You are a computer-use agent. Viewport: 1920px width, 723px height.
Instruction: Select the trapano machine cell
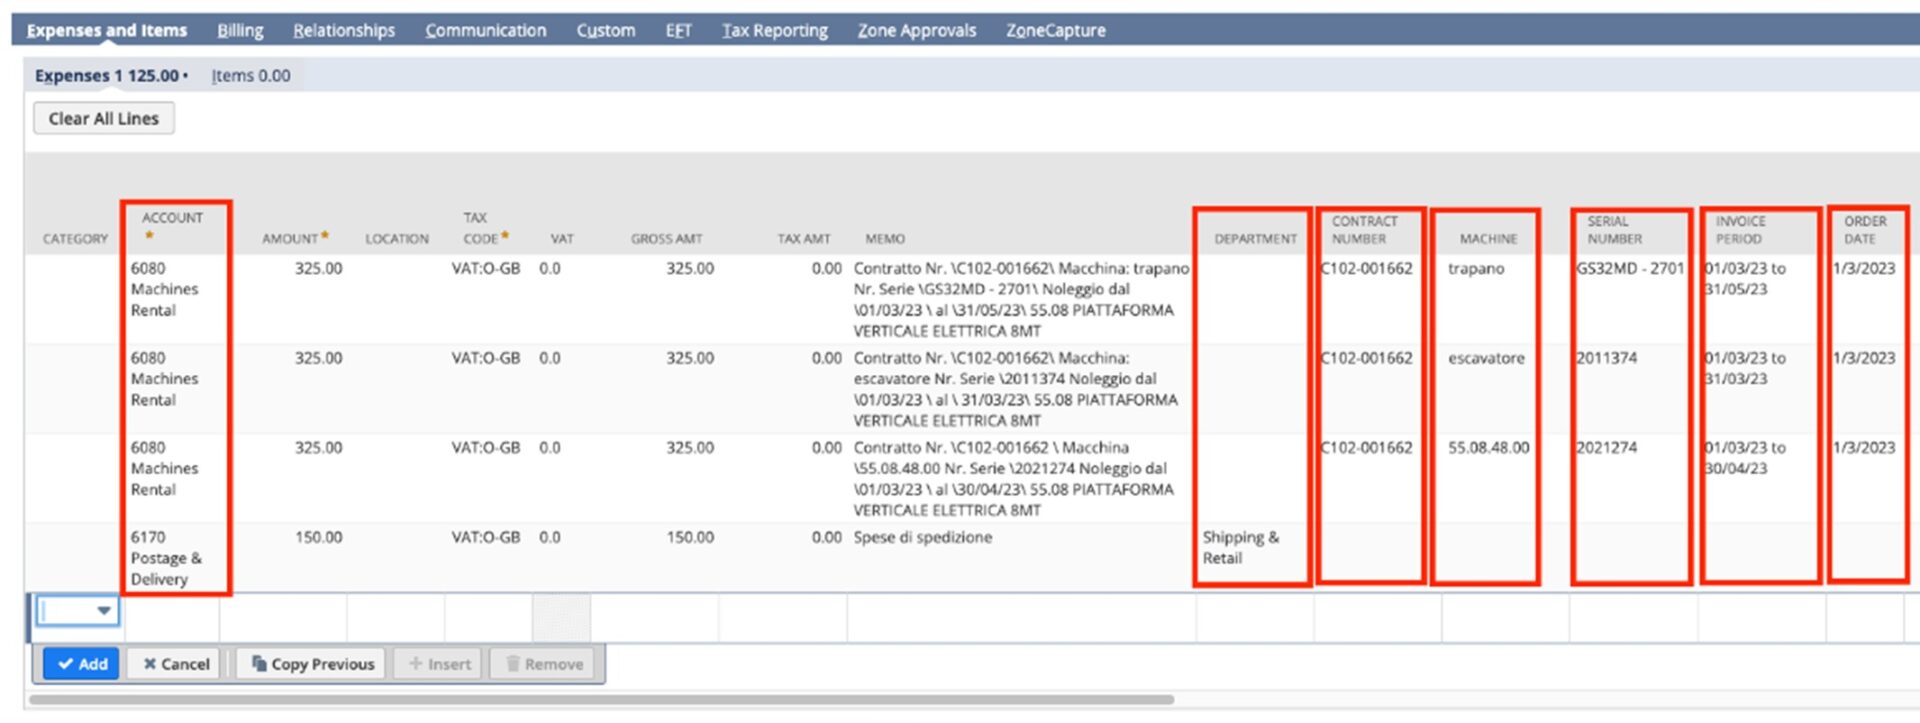(1476, 268)
